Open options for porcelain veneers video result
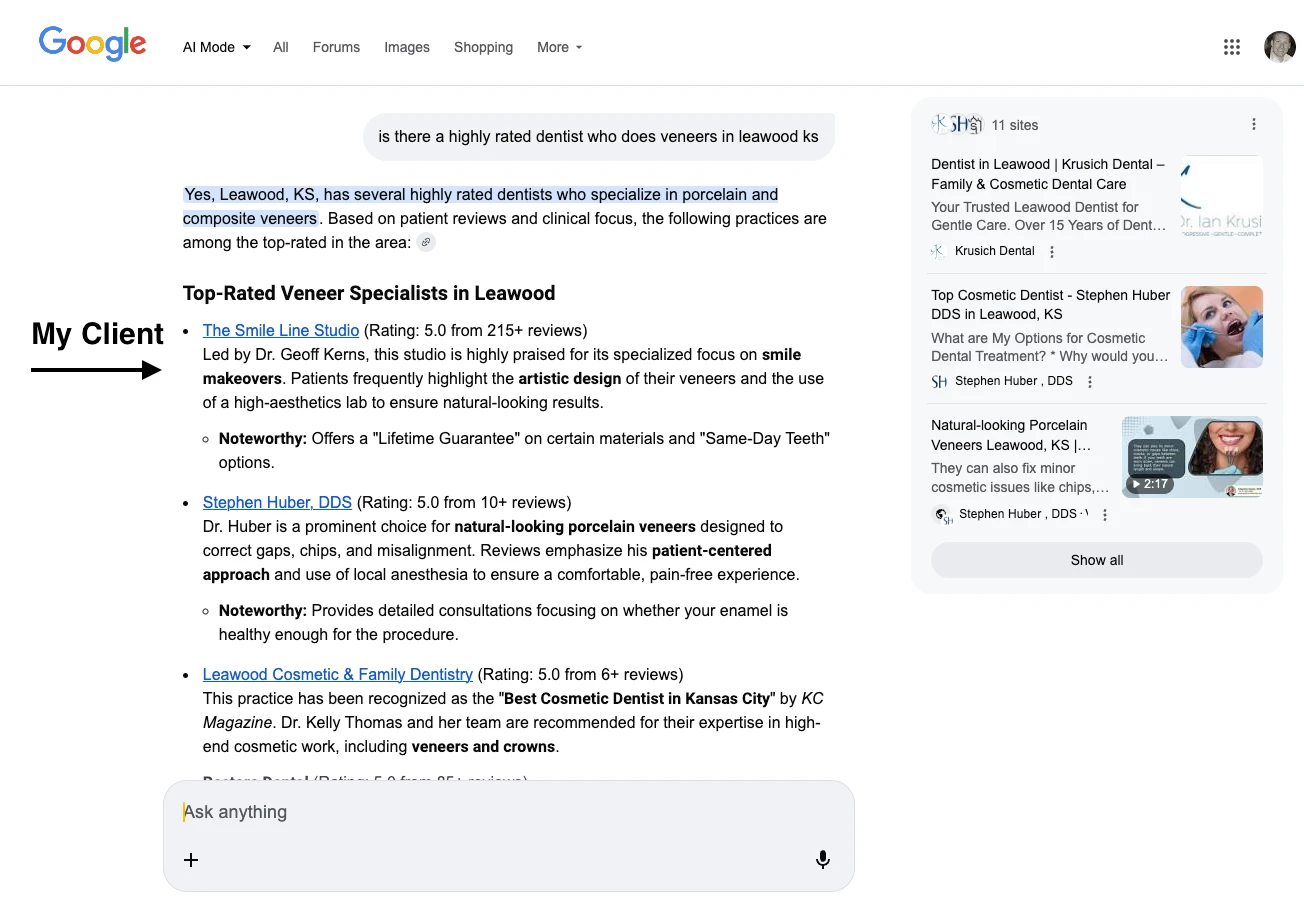The width and height of the screenshot is (1304, 918). click(1105, 515)
